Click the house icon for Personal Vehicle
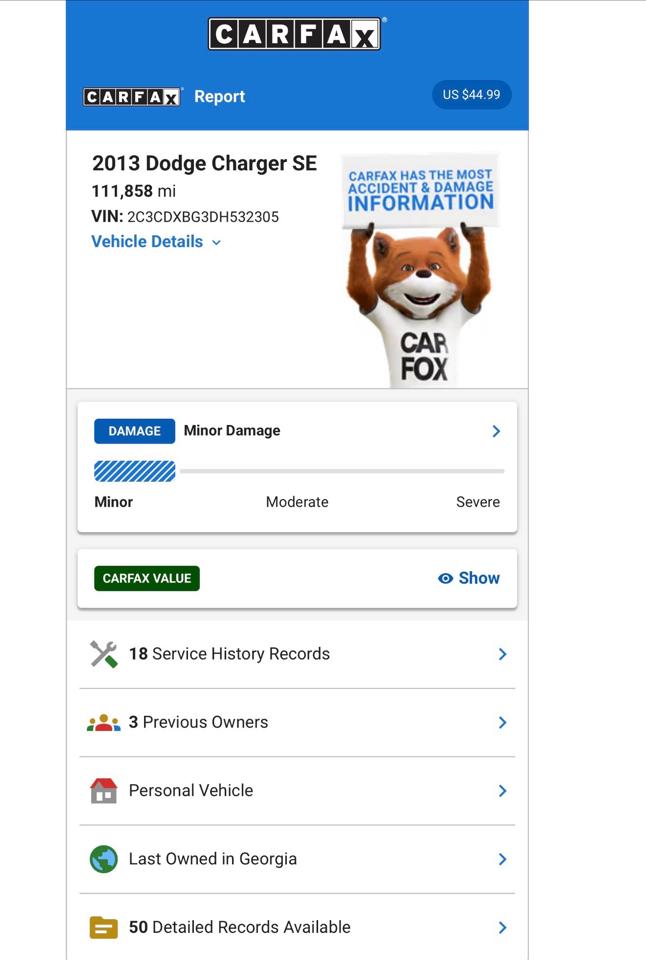646x960 pixels. click(x=103, y=790)
